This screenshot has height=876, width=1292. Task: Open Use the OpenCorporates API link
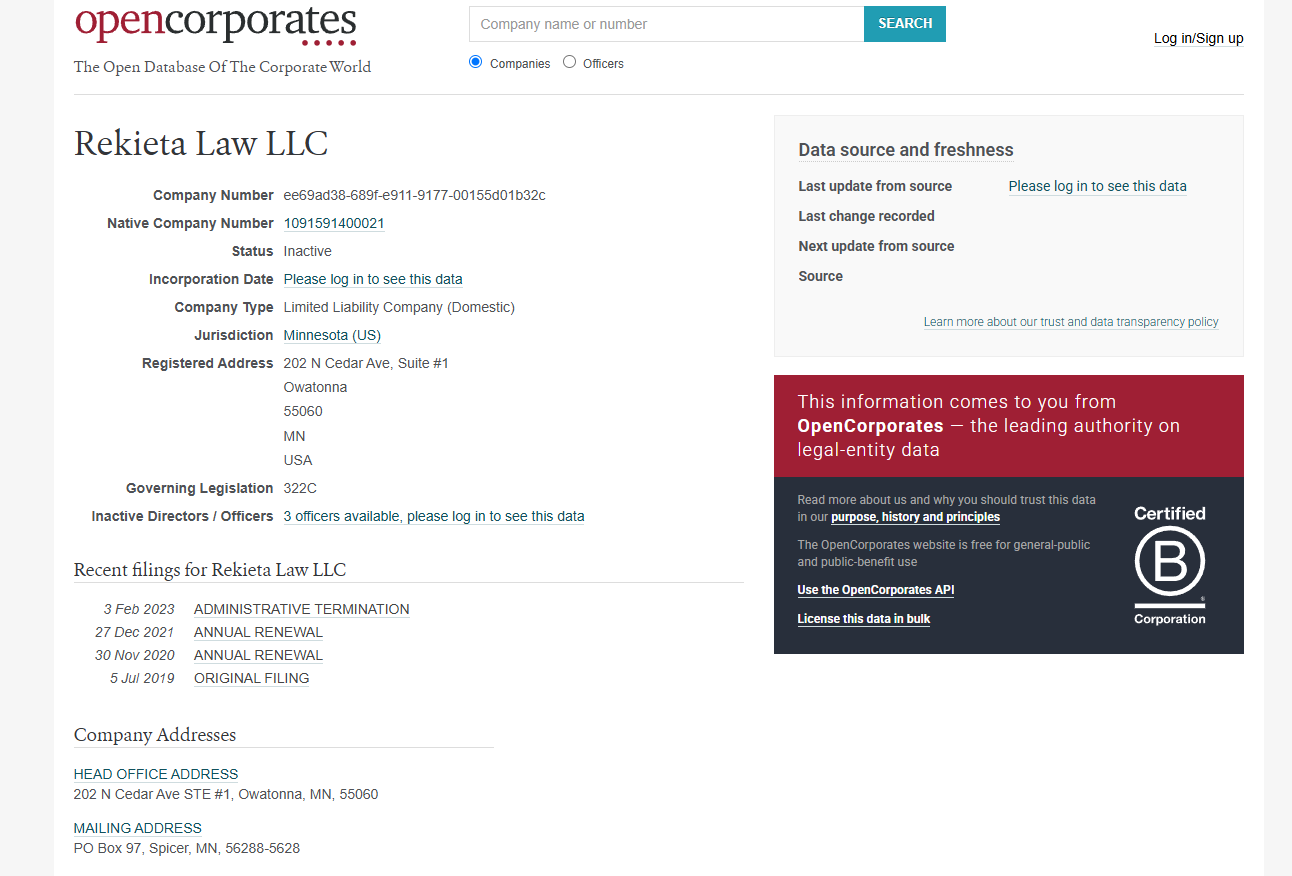(x=875, y=590)
